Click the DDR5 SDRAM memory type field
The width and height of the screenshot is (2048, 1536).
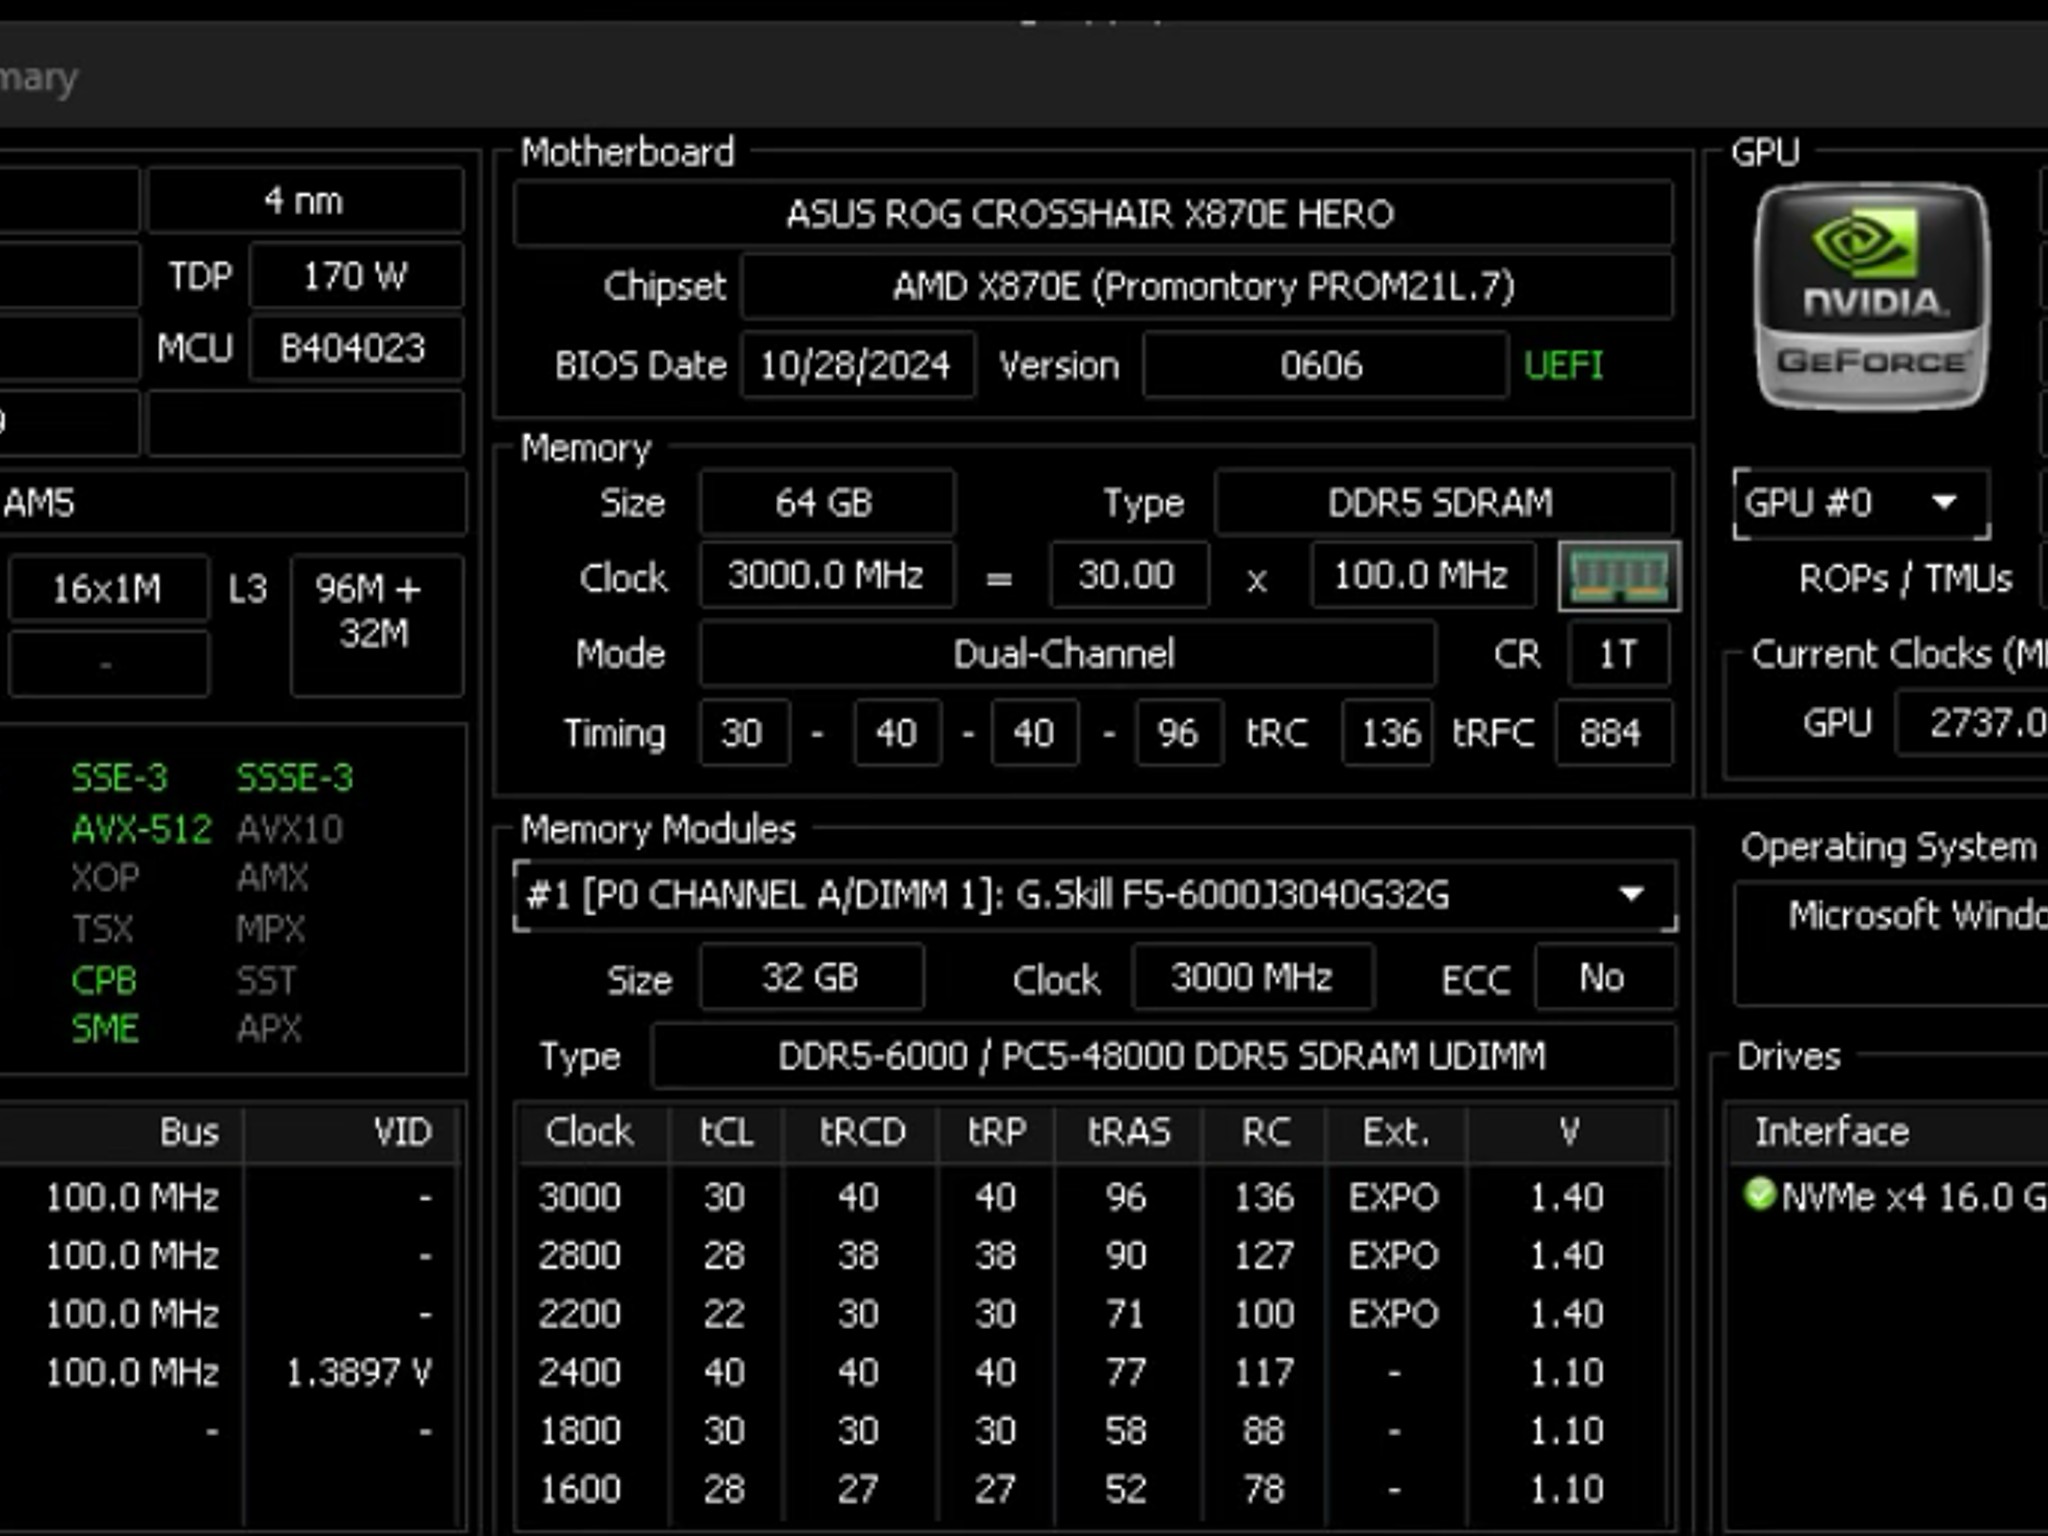1443,502
